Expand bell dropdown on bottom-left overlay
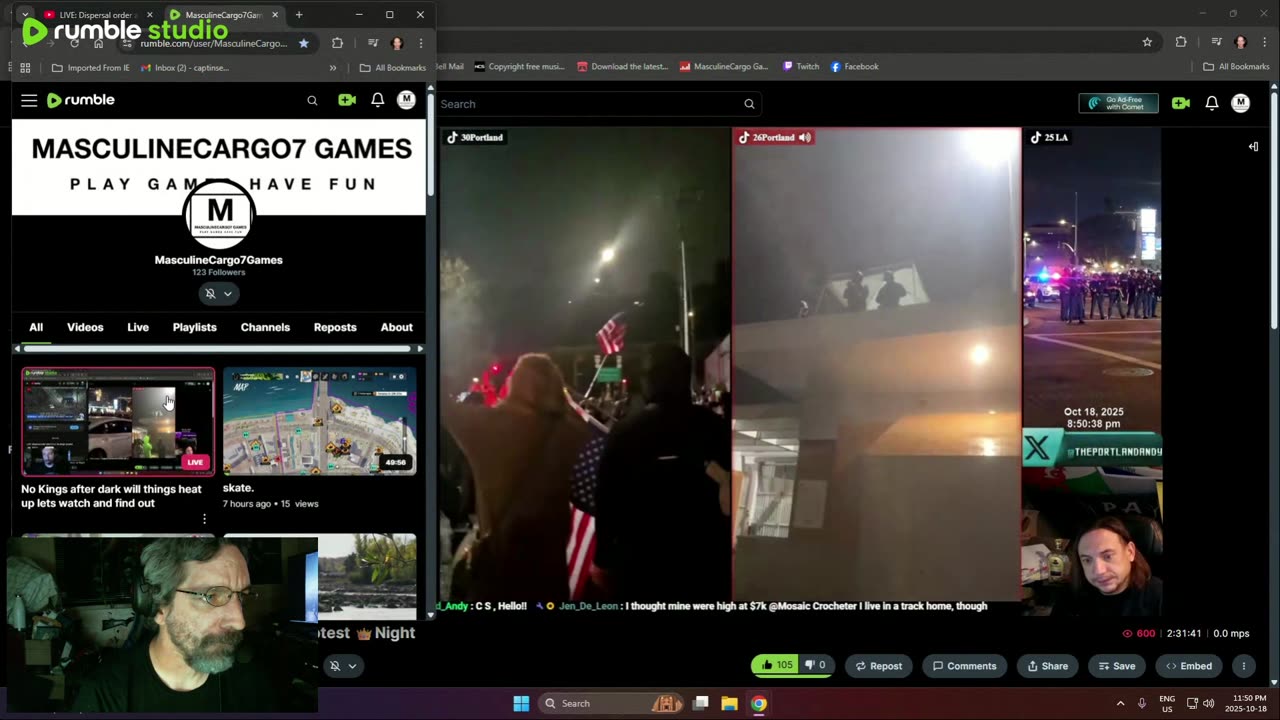This screenshot has height=720, width=1280. click(x=352, y=666)
